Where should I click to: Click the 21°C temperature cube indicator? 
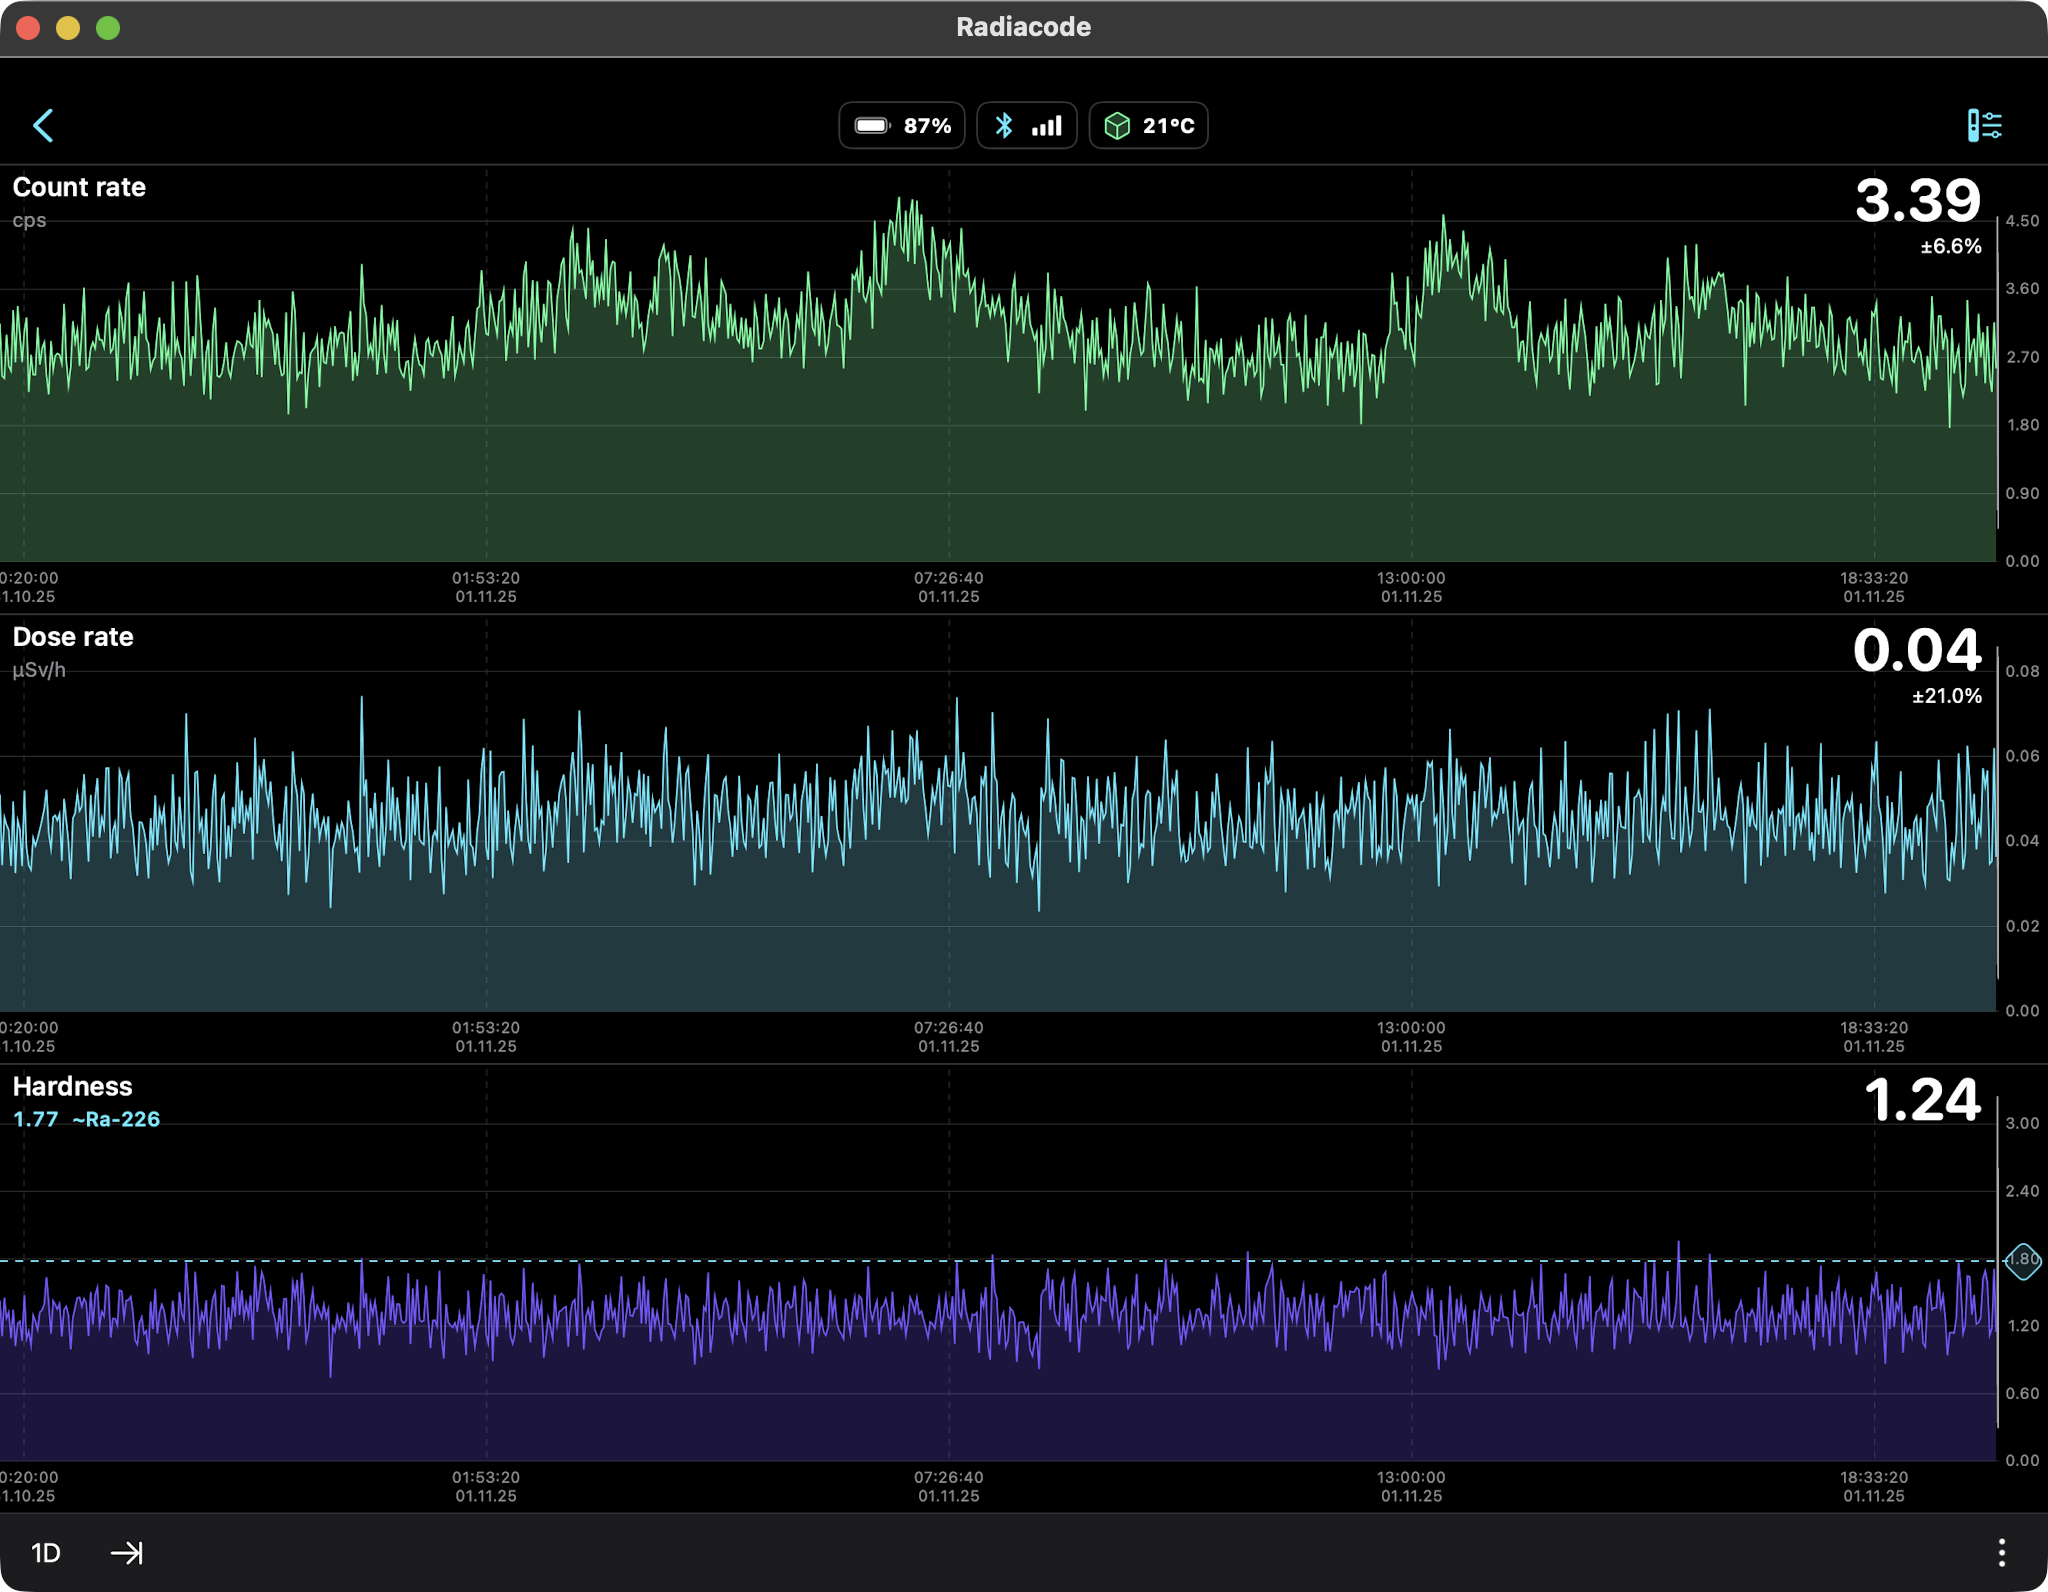1148,126
